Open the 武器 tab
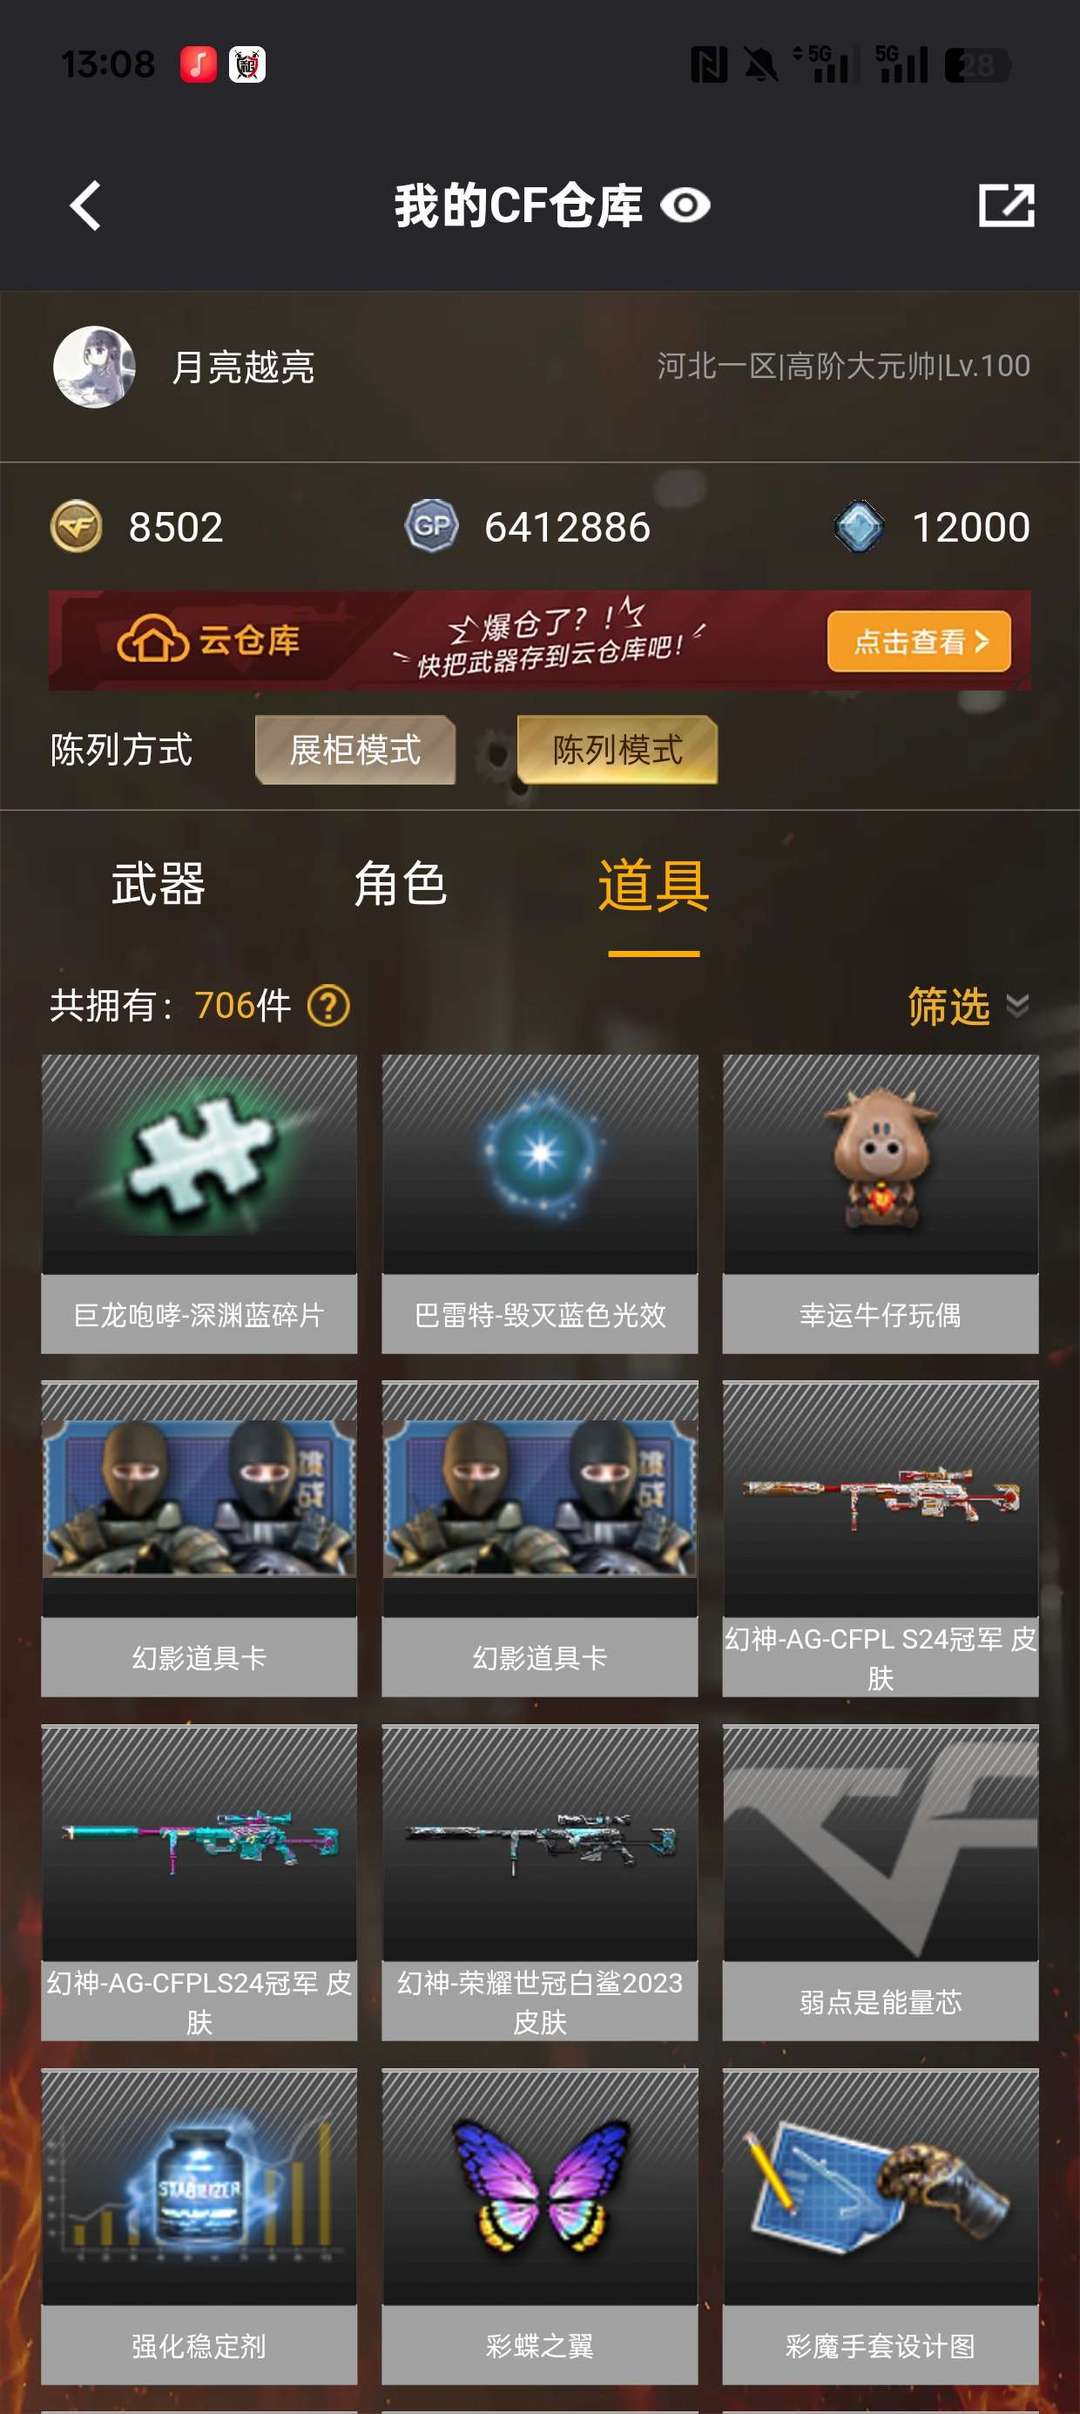The image size is (1080, 2414). pos(158,885)
